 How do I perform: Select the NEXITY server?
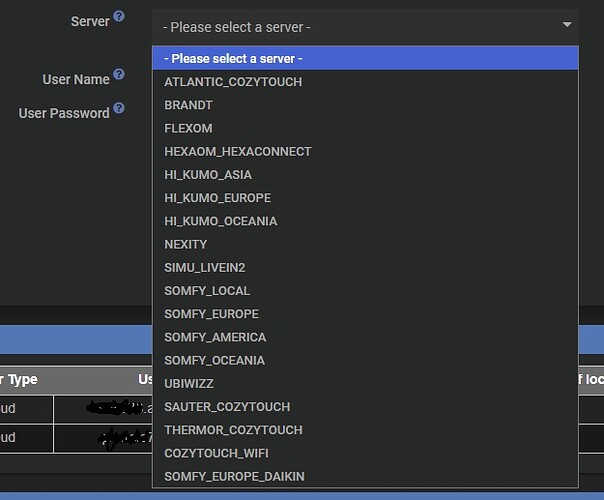pos(365,244)
